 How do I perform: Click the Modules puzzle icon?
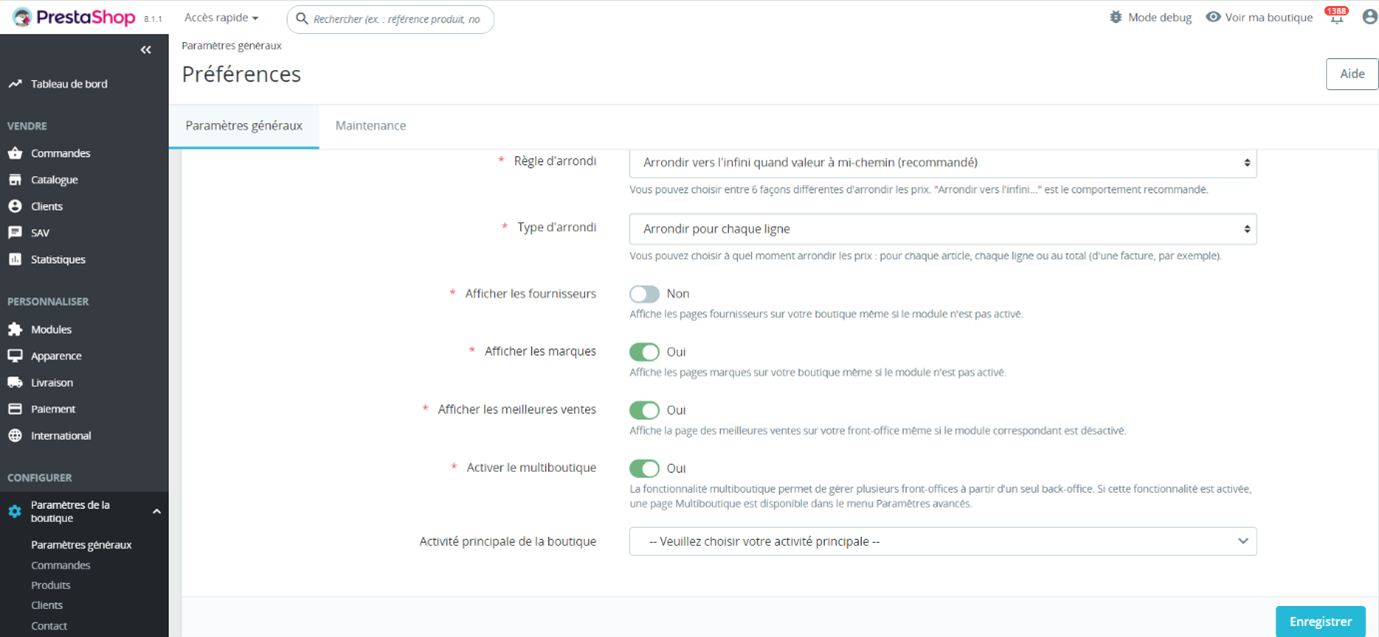[15, 329]
